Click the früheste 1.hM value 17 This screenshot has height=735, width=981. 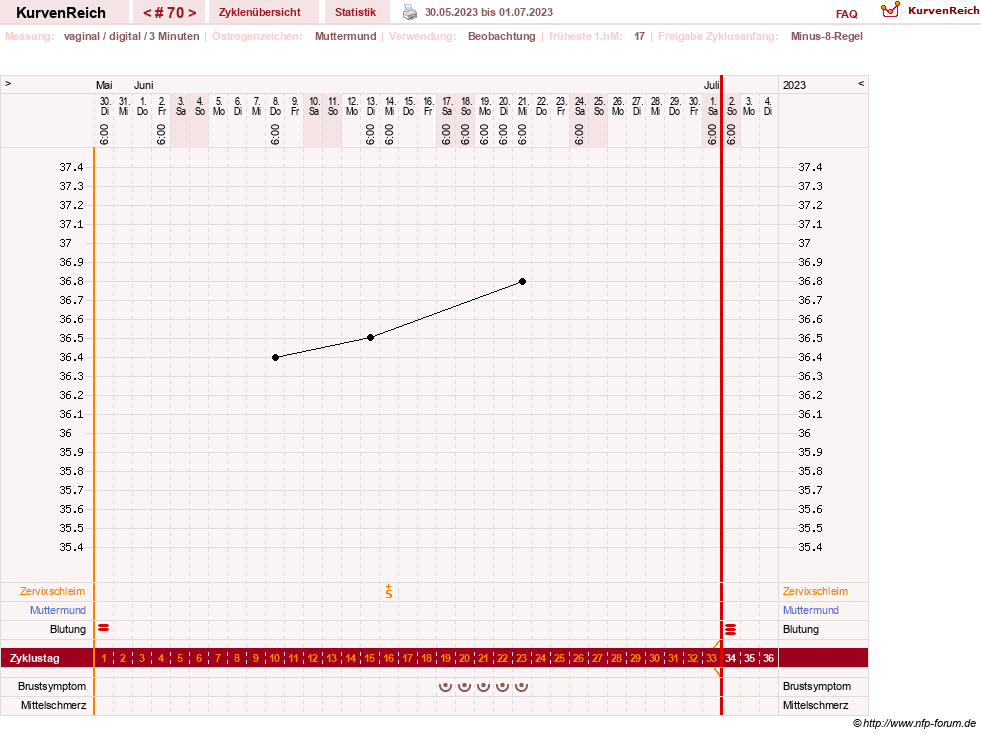tap(639, 36)
